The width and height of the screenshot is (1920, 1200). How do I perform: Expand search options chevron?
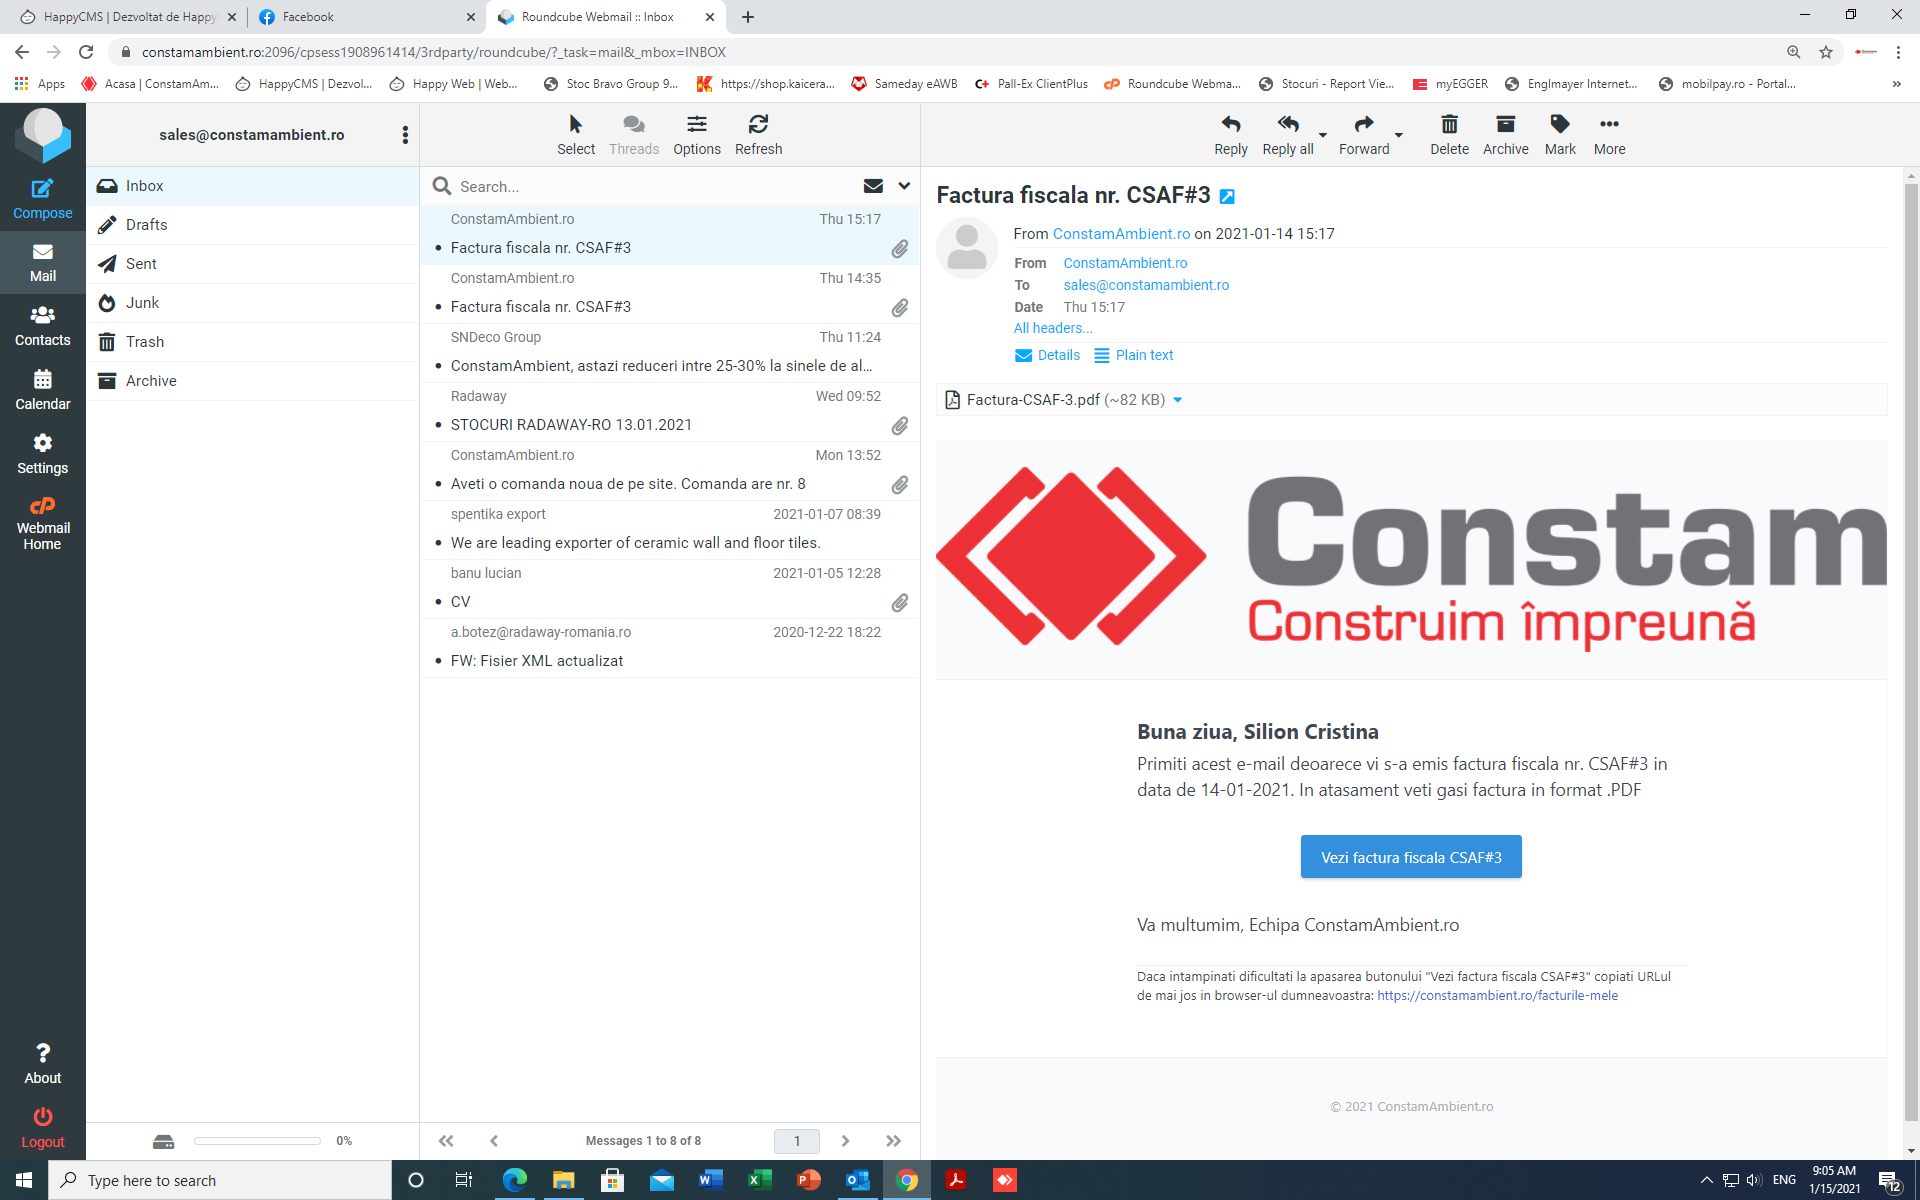[x=904, y=186]
